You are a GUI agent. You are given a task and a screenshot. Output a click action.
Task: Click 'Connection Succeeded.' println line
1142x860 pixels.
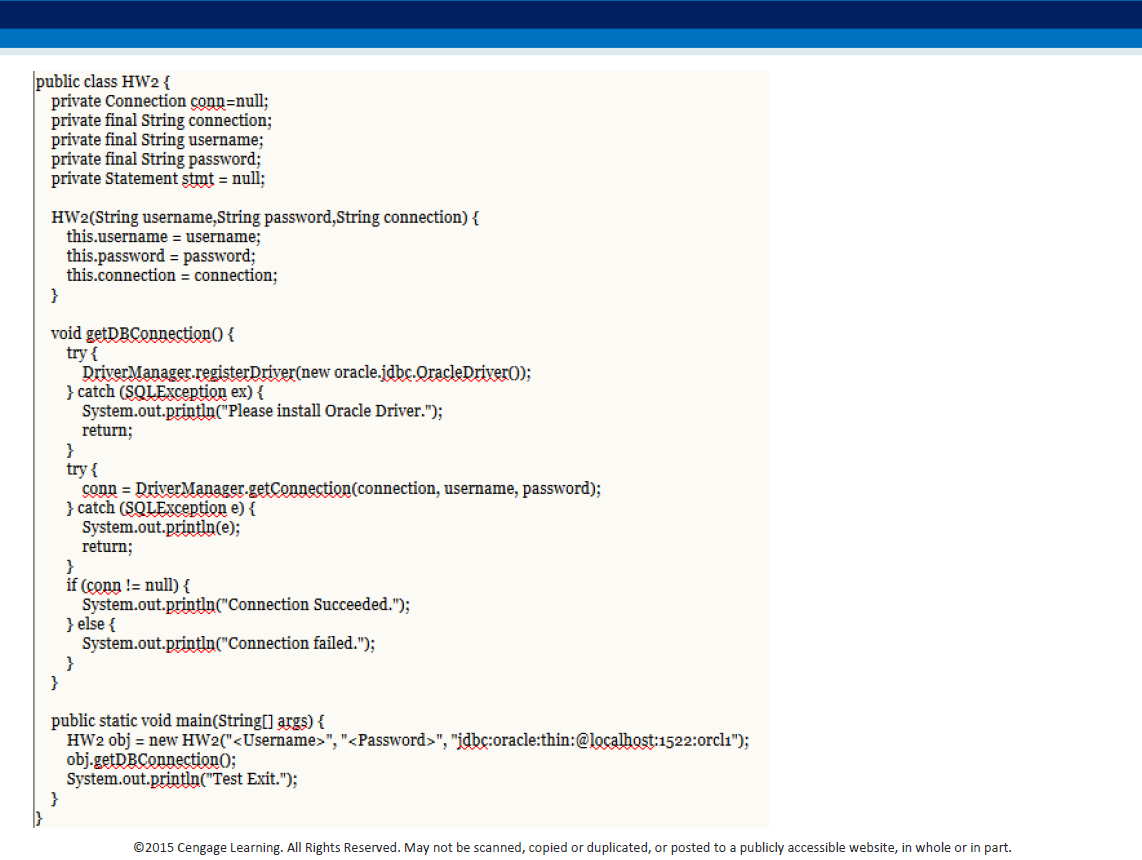[246, 604]
